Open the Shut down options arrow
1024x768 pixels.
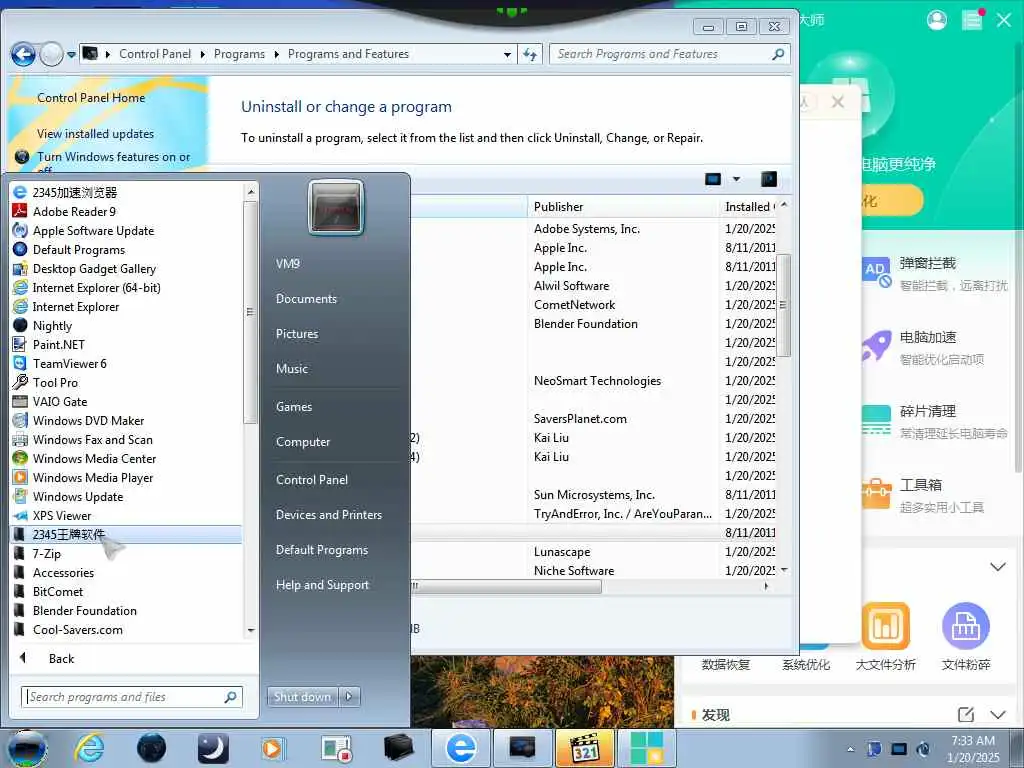click(x=349, y=696)
